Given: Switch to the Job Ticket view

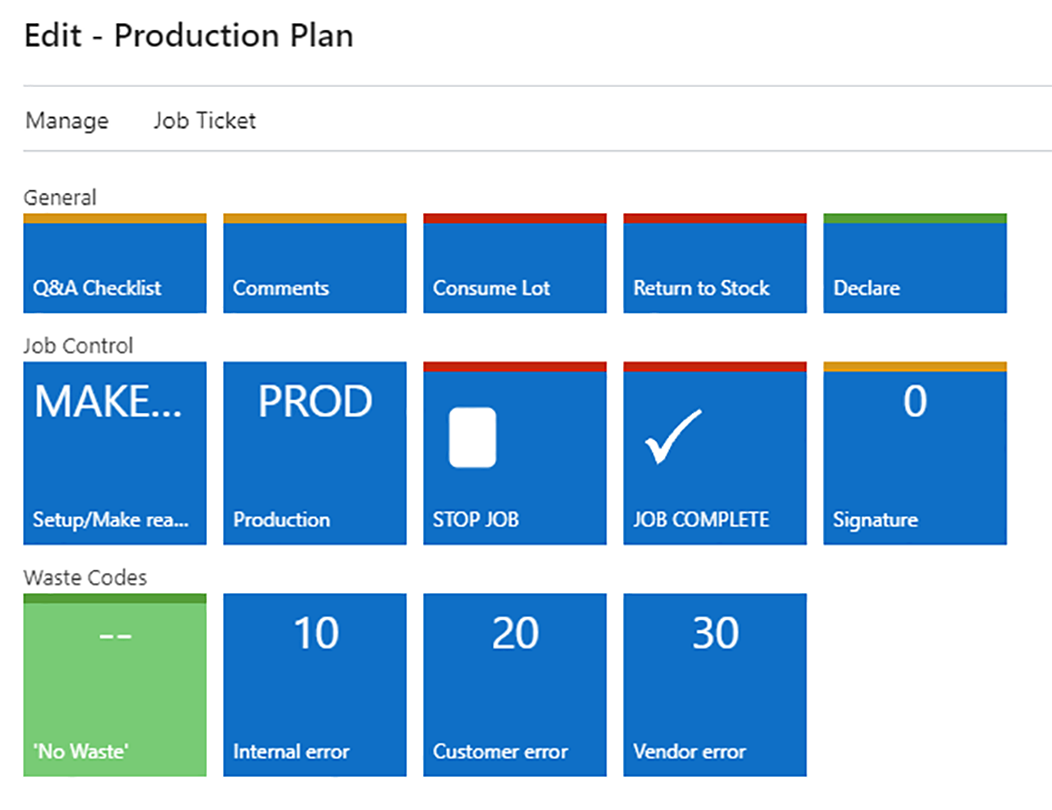Looking at the screenshot, I should [x=204, y=120].
